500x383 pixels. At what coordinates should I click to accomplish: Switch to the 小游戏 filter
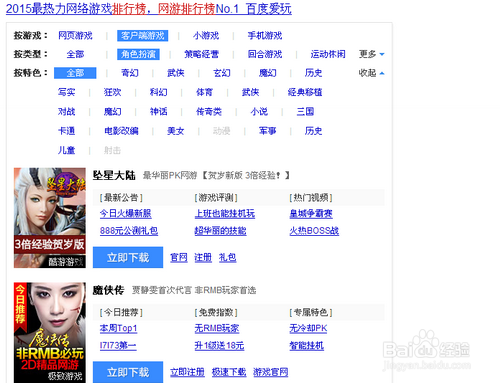(x=206, y=36)
